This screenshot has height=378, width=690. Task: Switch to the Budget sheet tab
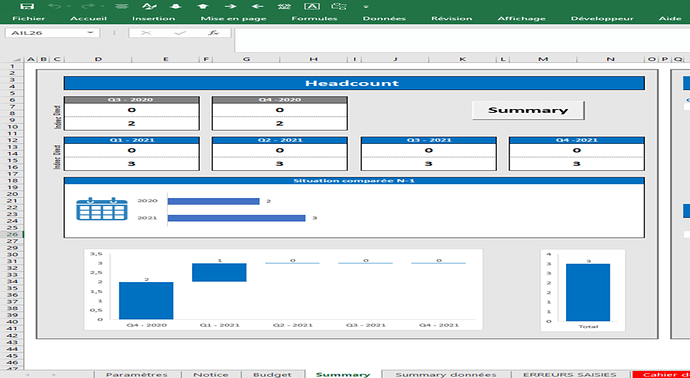[x=272, y=374]
